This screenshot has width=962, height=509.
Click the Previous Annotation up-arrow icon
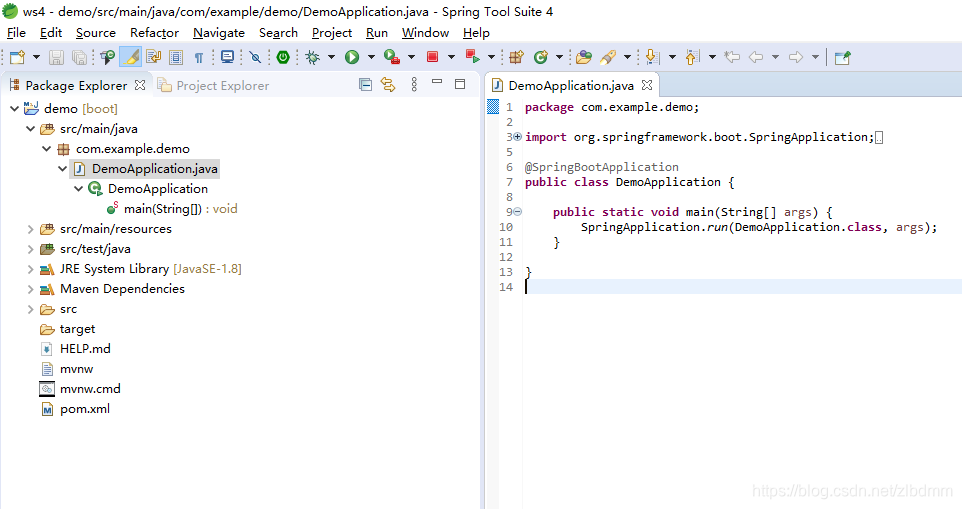coord(692,57)
